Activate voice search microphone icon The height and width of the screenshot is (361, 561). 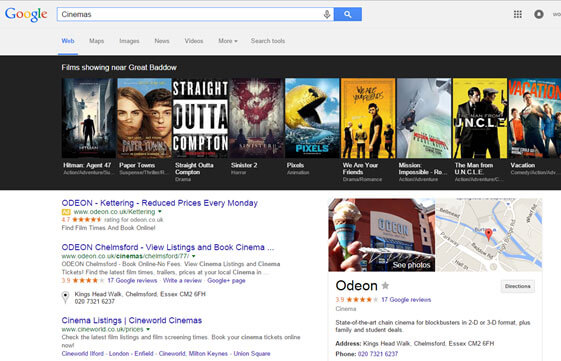[327, 14]
